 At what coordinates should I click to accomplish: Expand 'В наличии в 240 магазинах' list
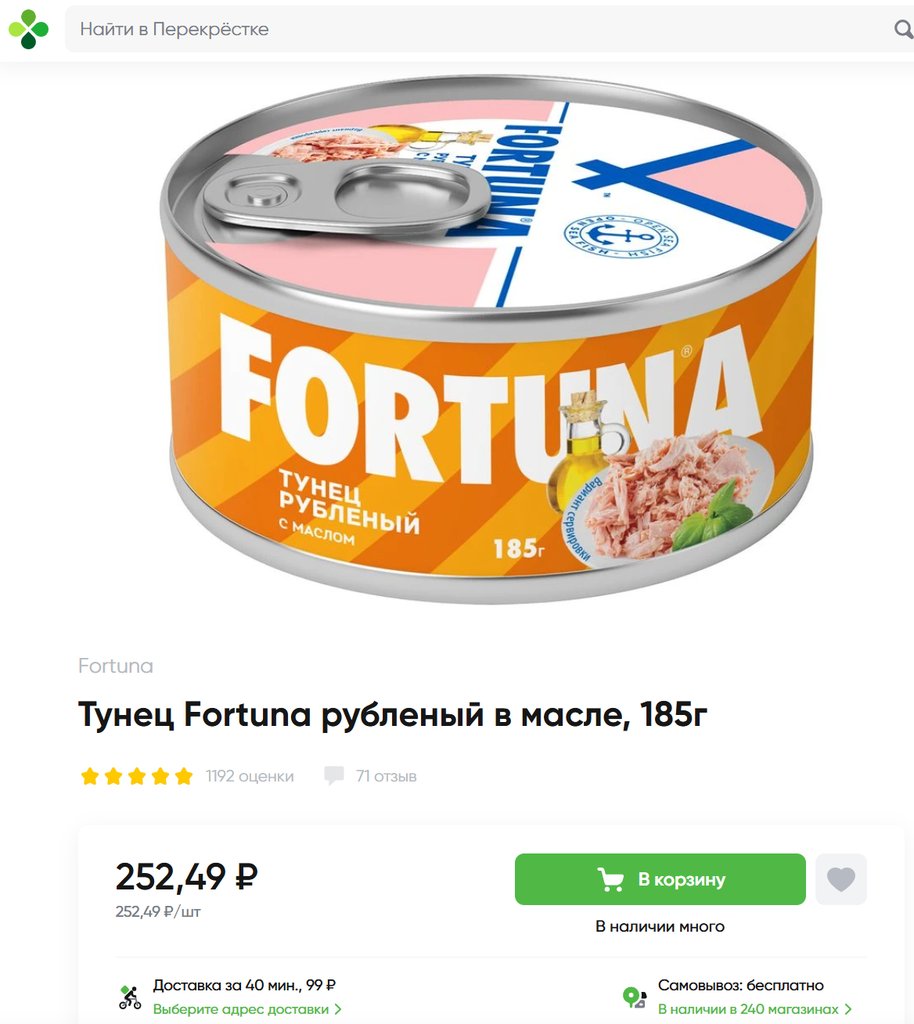coord(754,1009)
